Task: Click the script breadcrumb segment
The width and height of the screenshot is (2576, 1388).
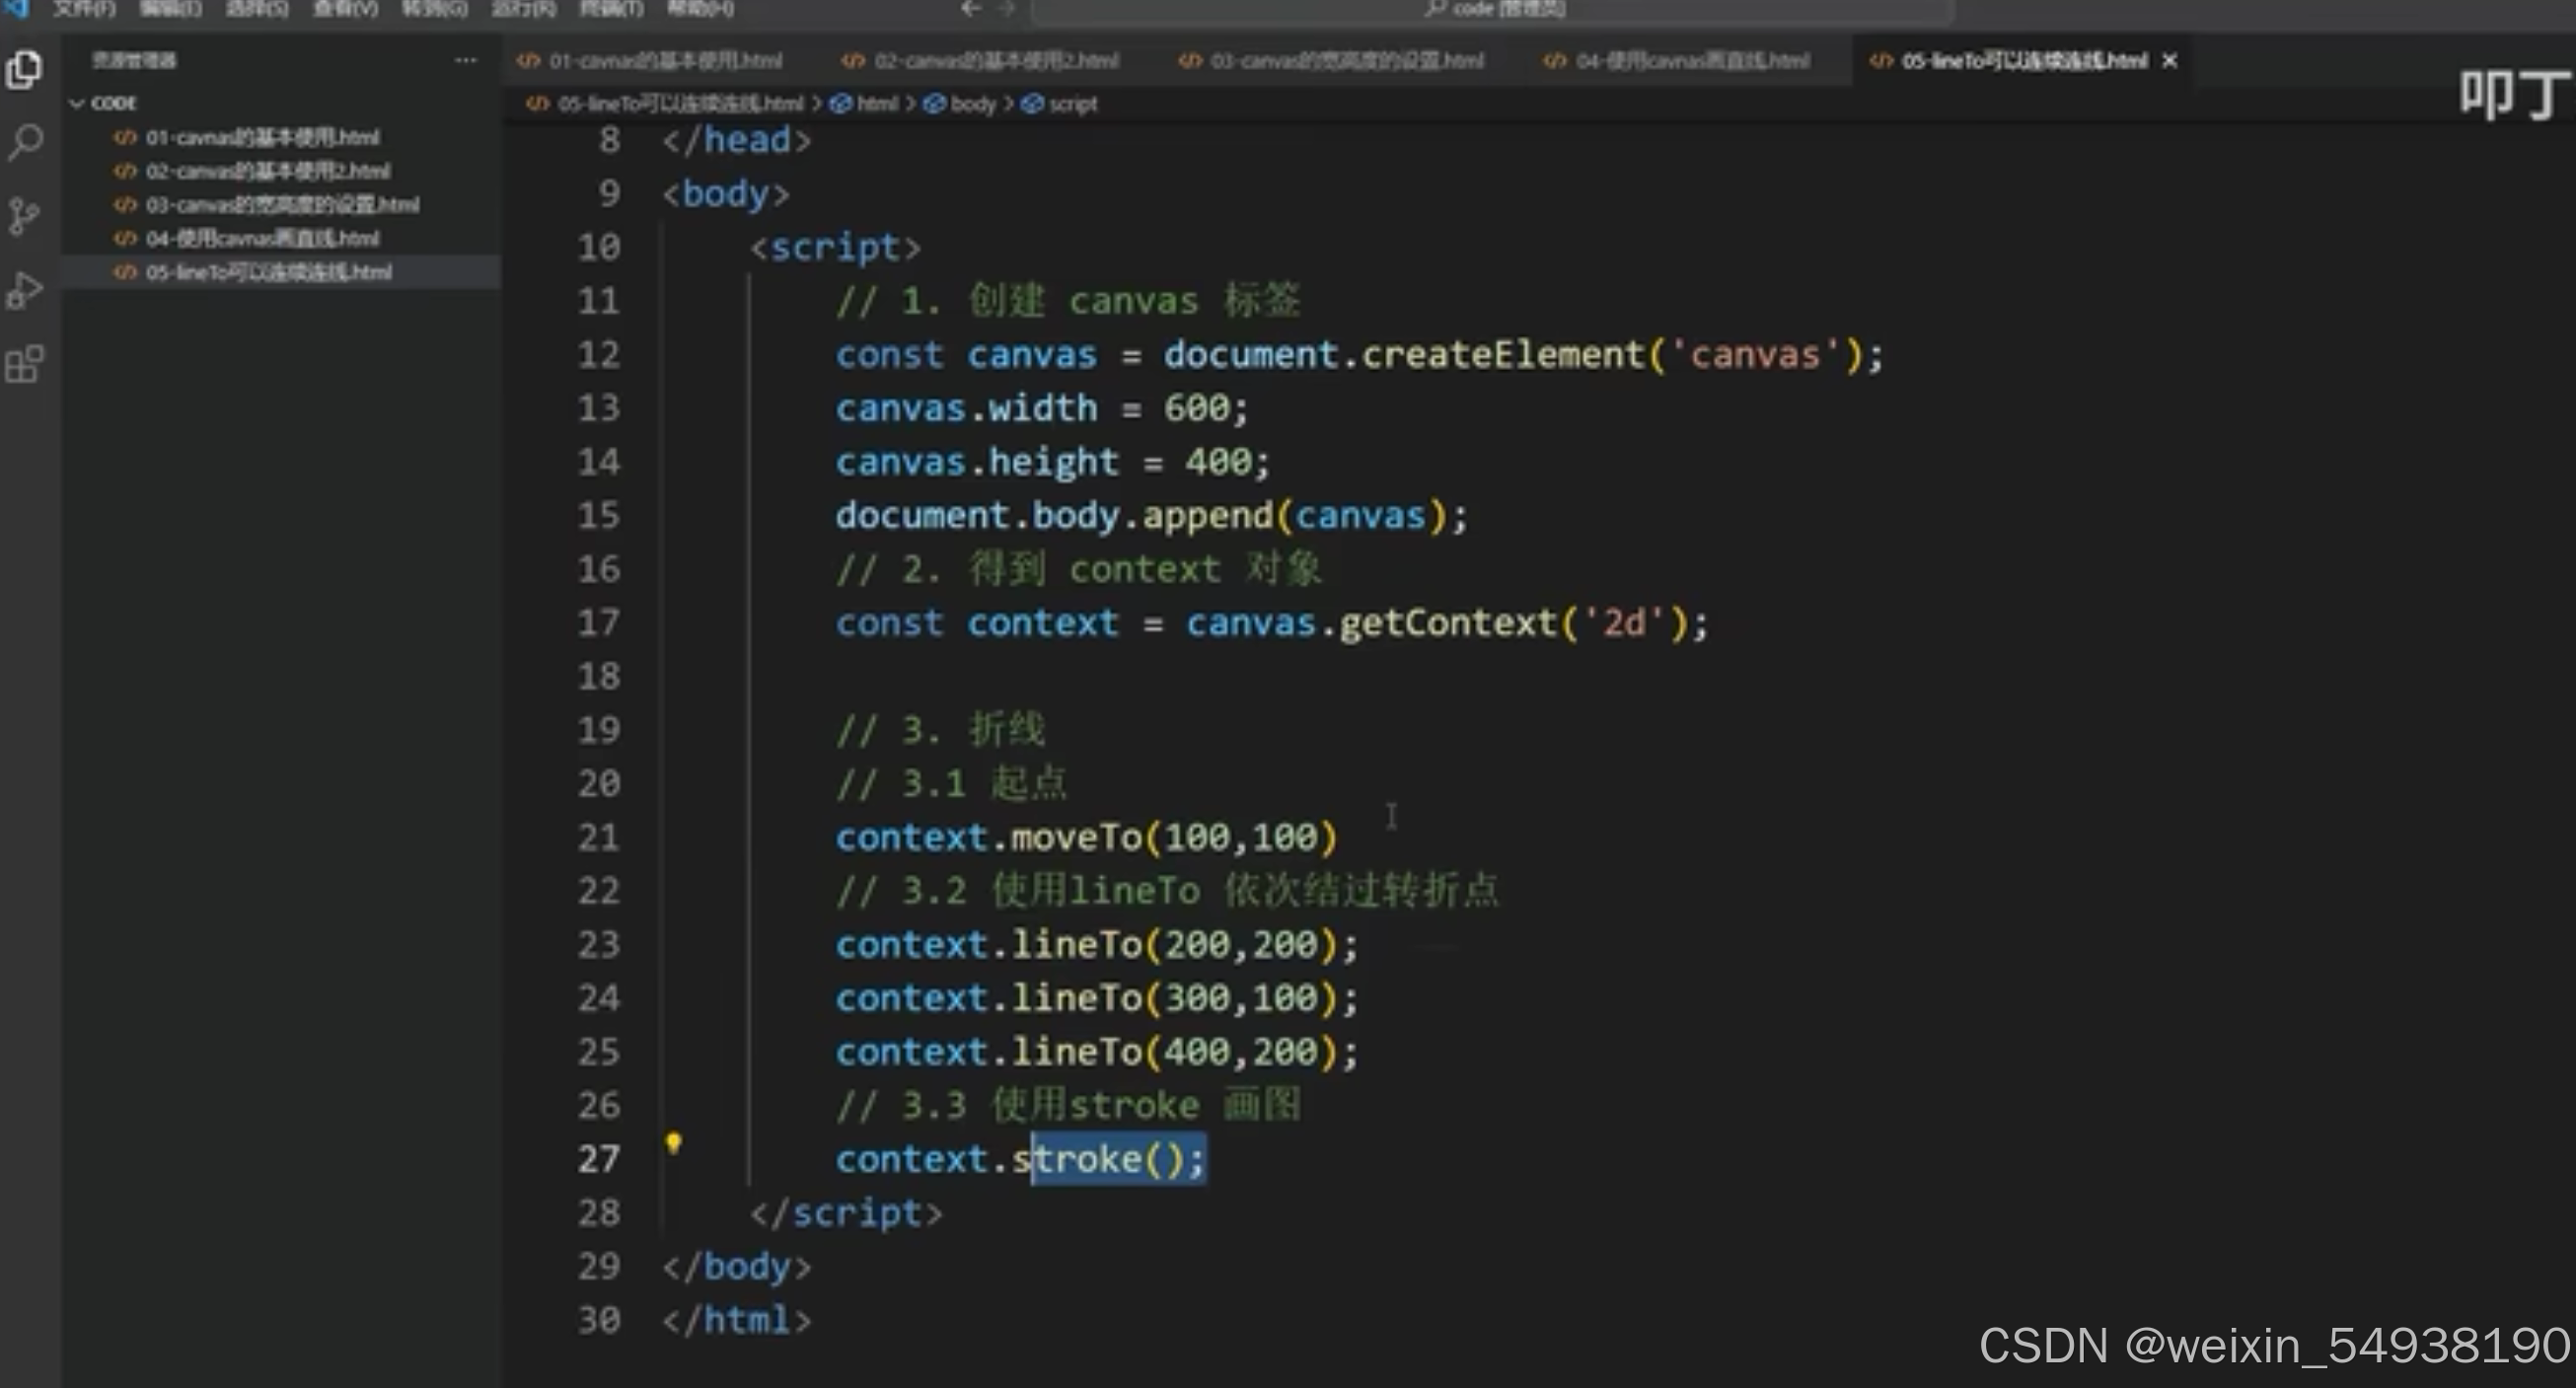Action: point(1072,104)
